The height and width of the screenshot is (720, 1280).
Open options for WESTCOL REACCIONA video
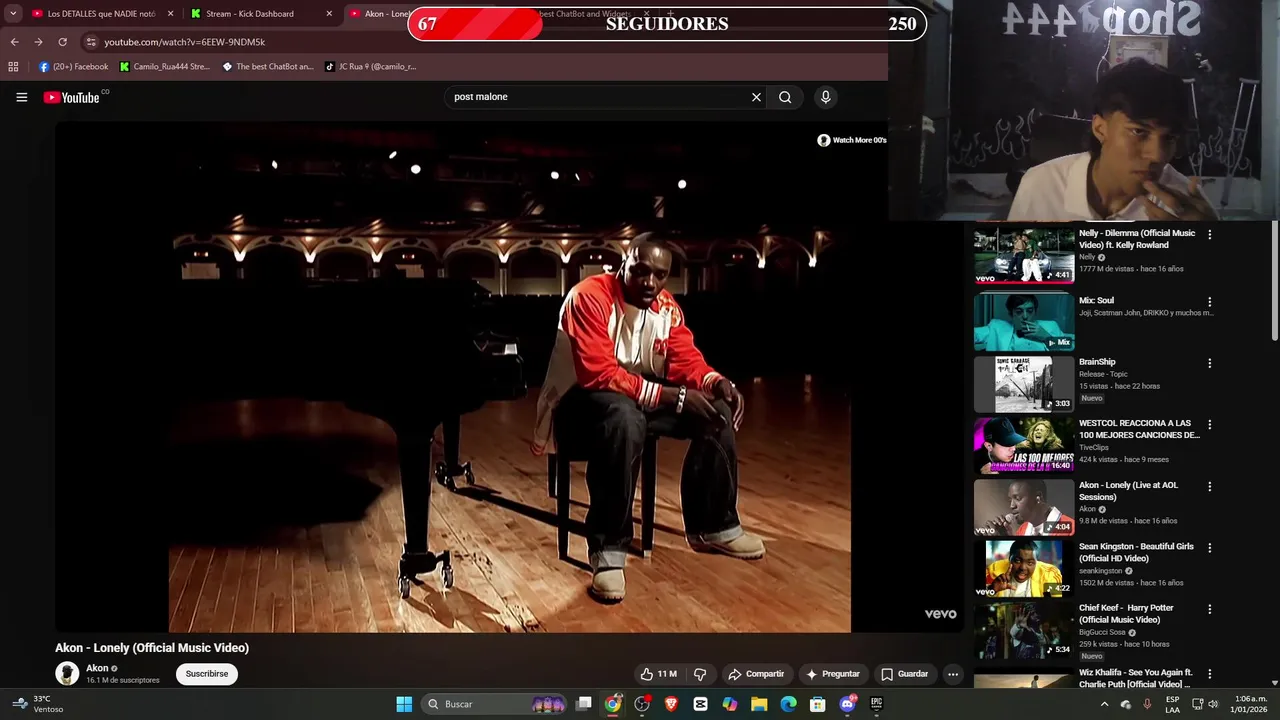click(x=1209, y=425)
